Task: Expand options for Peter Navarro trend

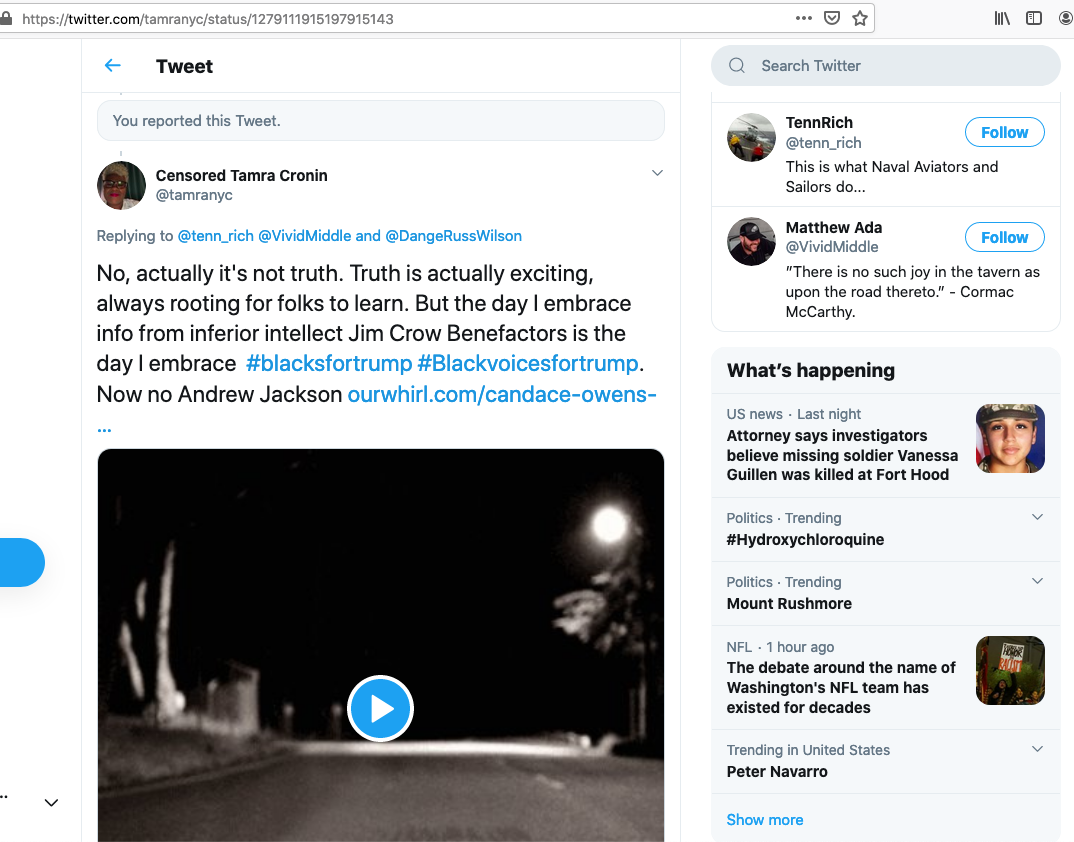Action: [1037, 749]
